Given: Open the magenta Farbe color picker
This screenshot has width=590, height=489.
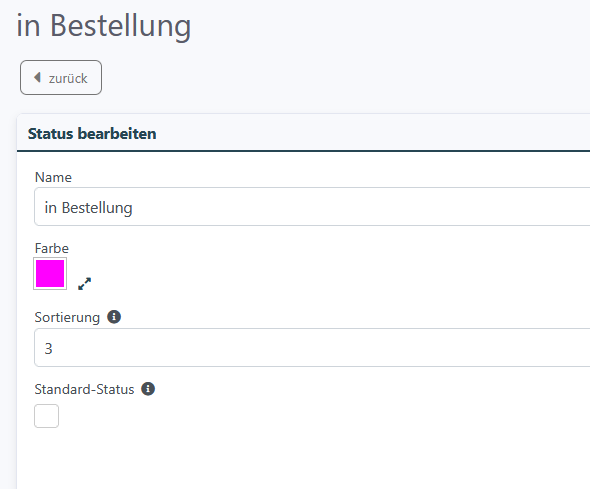Looking at the screenshot, I should (x=50, y=273).
